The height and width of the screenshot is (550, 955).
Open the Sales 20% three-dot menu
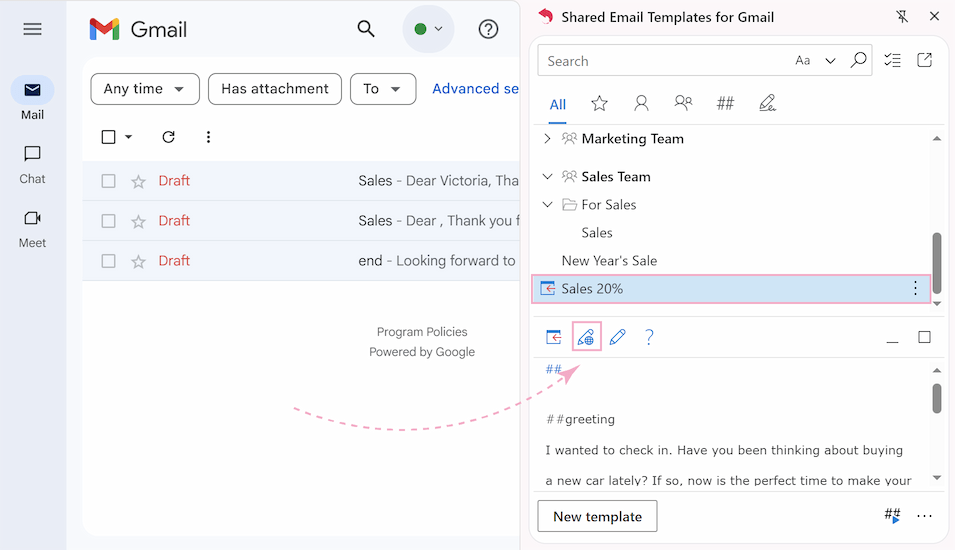(915, 289)
